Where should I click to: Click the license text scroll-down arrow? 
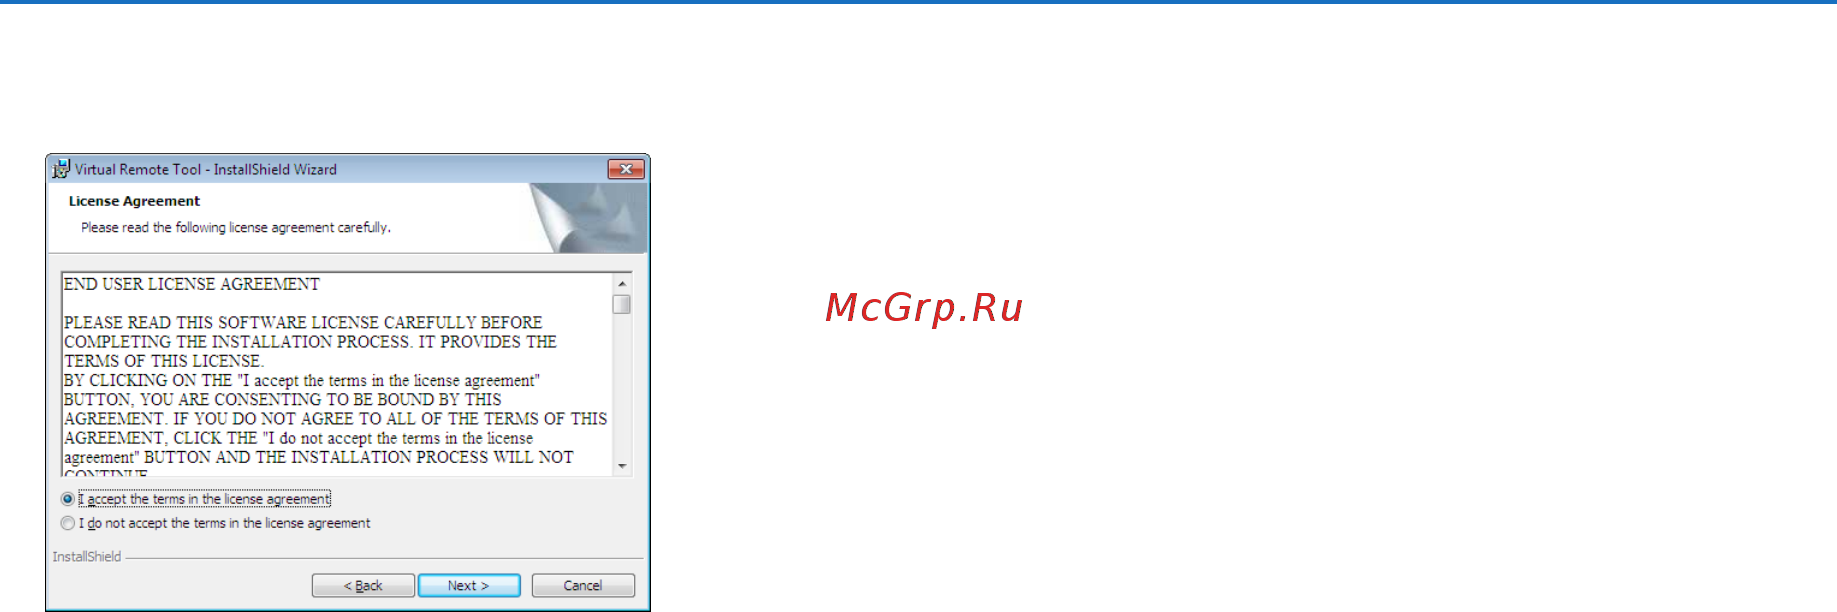tap(622, 466)
